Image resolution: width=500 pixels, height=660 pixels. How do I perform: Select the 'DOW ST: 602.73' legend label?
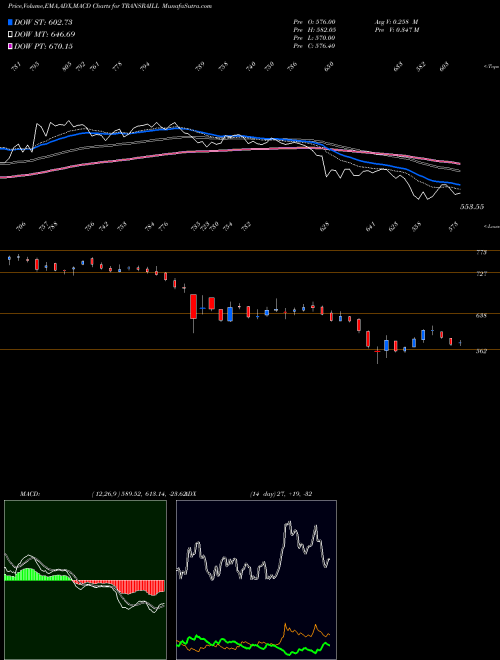point(43,22)
